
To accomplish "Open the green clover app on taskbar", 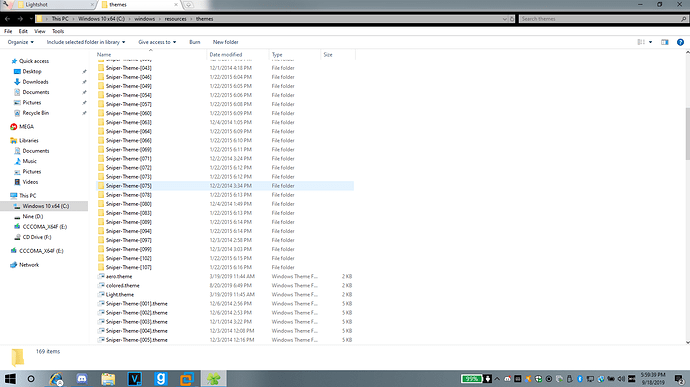I will click(x=213, y=379).
